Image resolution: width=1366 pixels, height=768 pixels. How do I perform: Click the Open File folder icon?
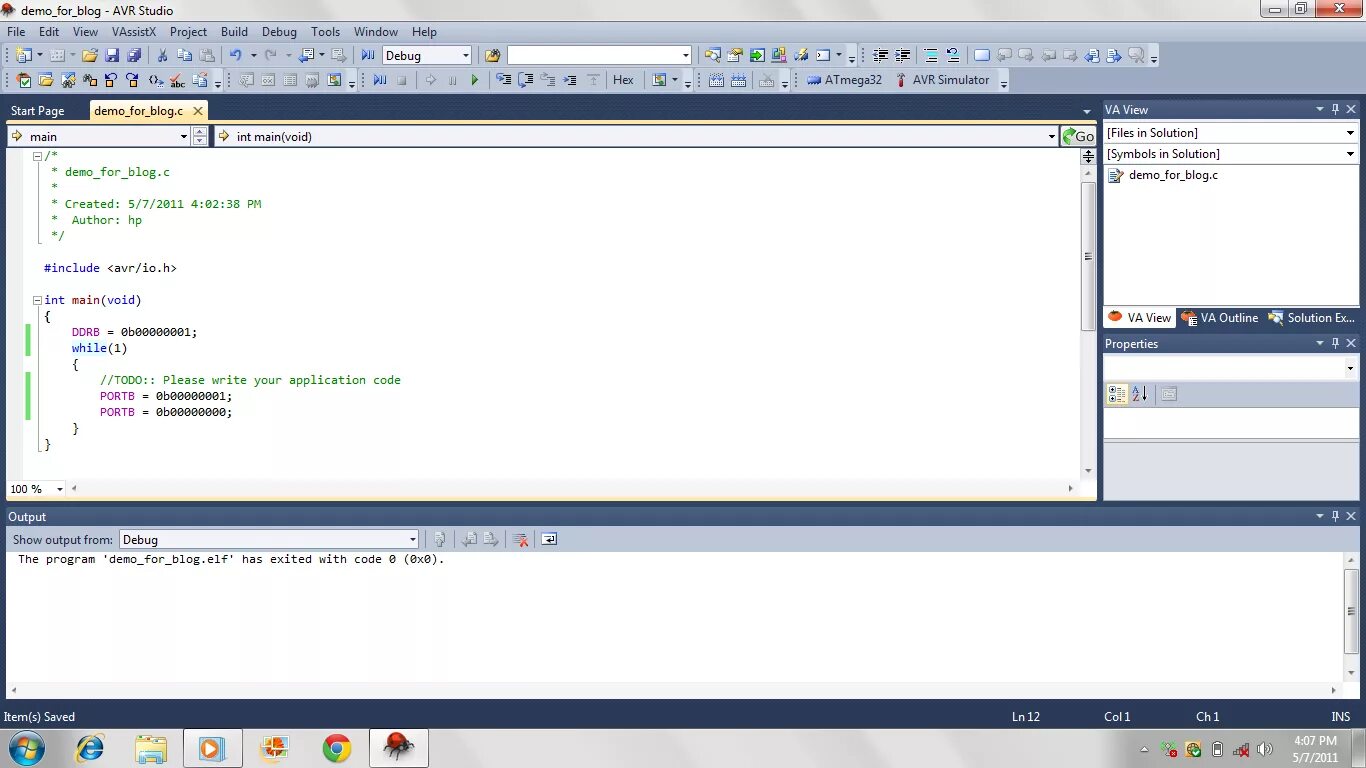(x=89, y=55)
